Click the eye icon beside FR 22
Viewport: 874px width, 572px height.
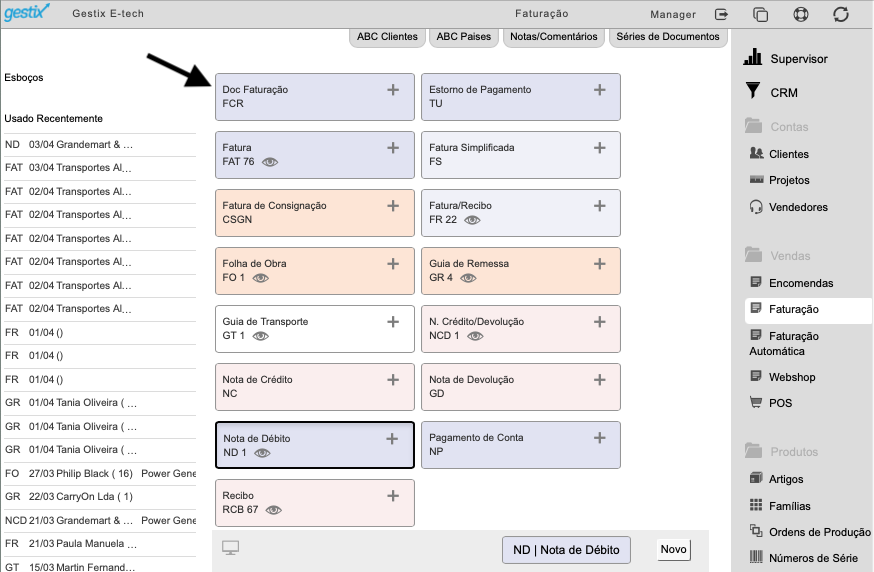click(x=472, y=220)
